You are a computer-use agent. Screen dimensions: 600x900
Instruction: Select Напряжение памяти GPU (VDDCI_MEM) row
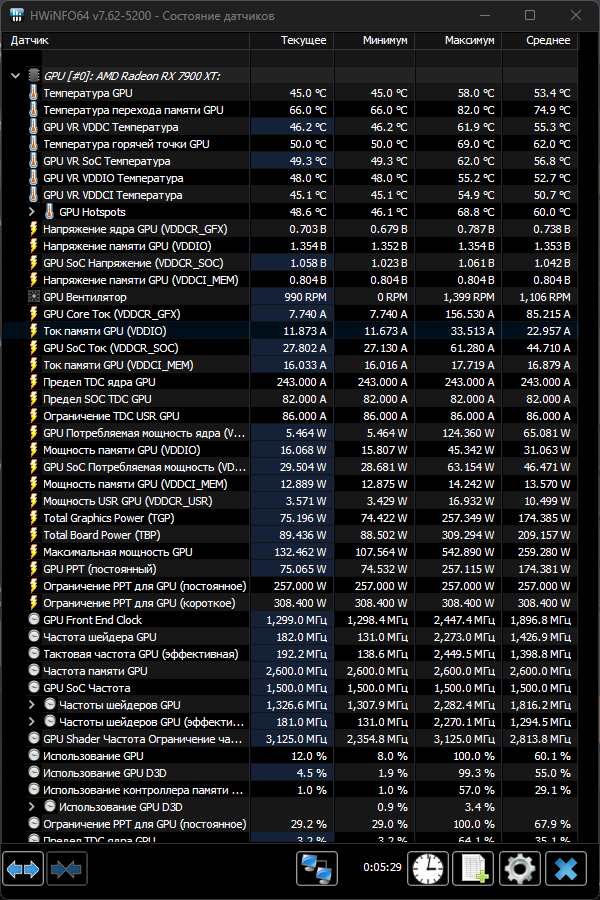click(290, 280)
